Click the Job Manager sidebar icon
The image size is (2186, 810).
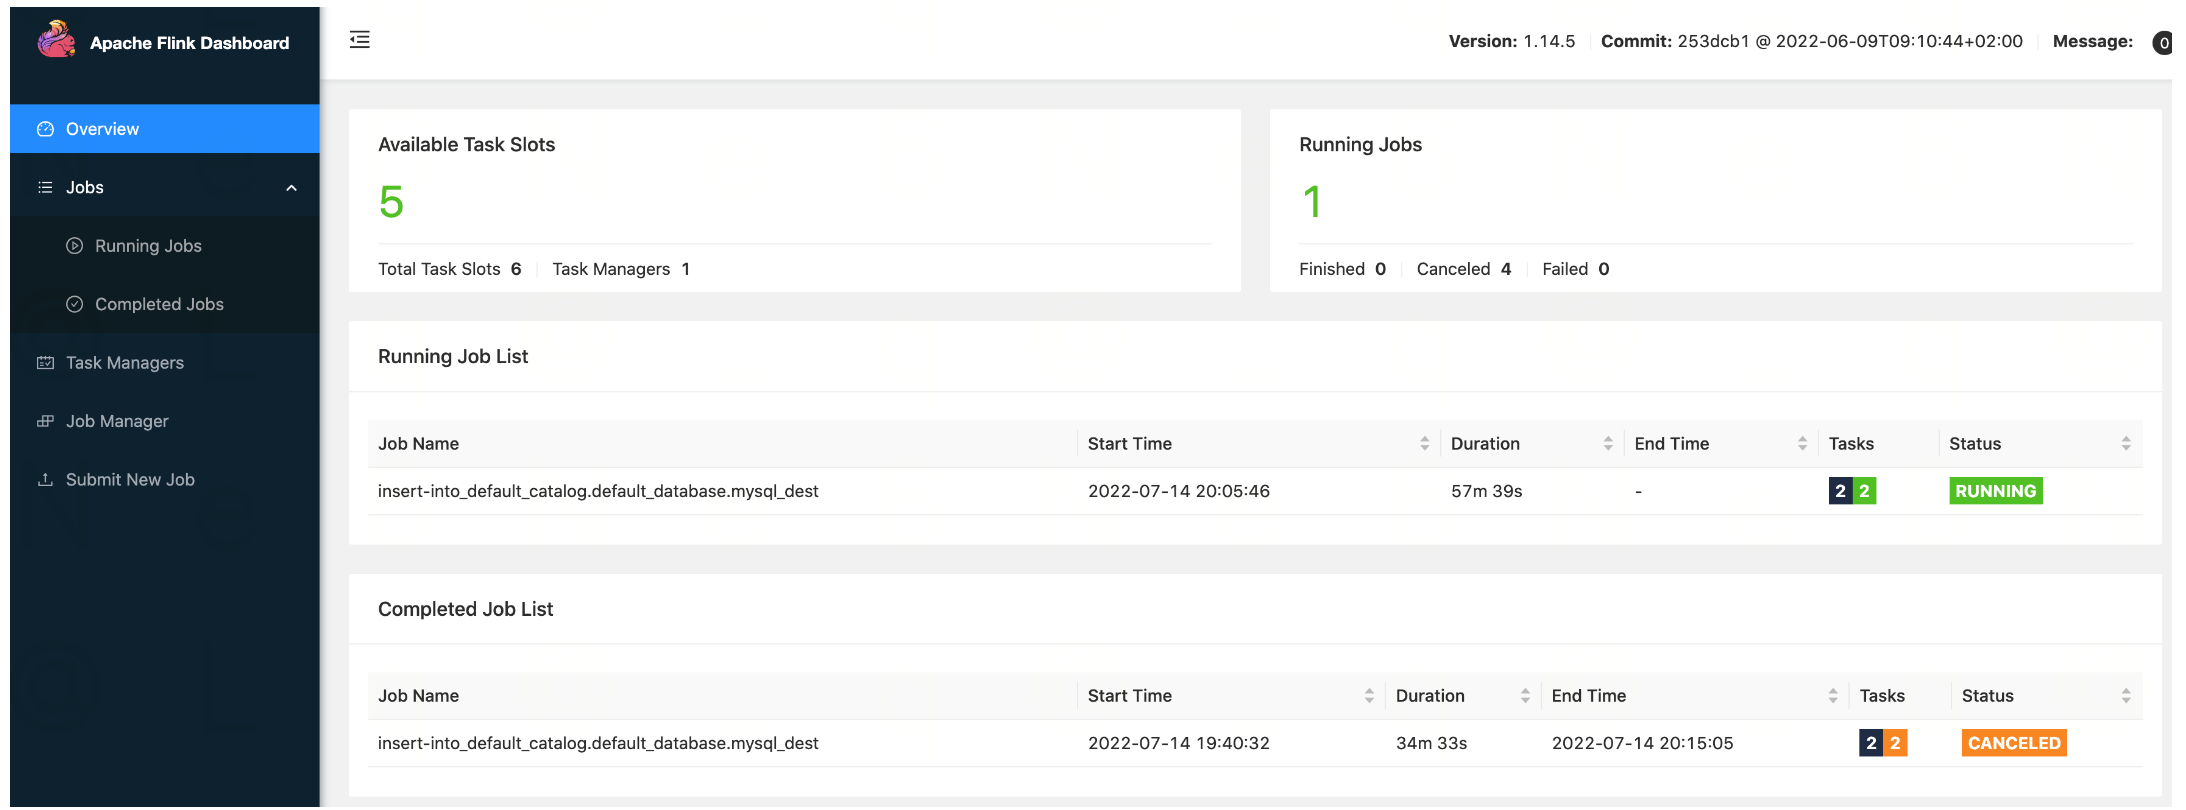pyautogui.click(x=45, y=421)
